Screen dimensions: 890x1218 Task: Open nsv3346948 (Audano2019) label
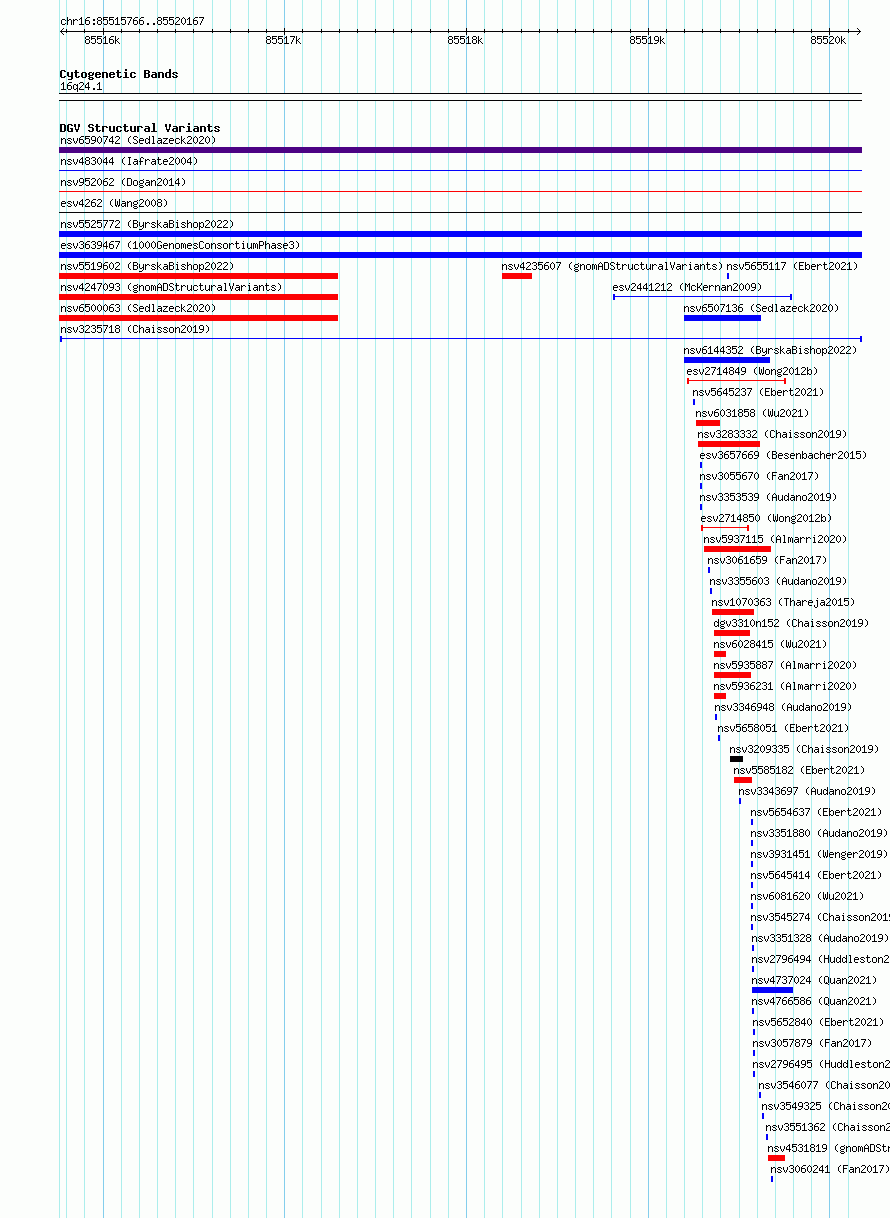pyautogui.click(x=783, y=707)
